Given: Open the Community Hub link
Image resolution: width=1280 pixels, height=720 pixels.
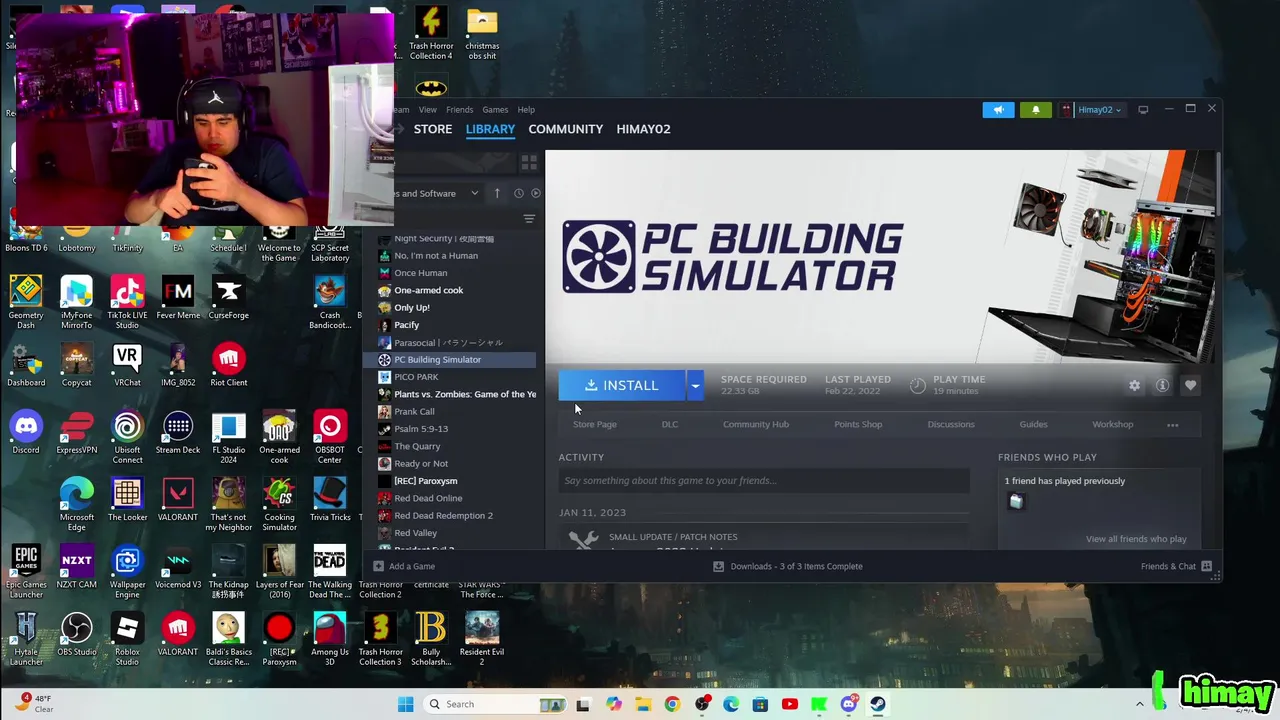Looking at the screenshot, I should (755, 425).
